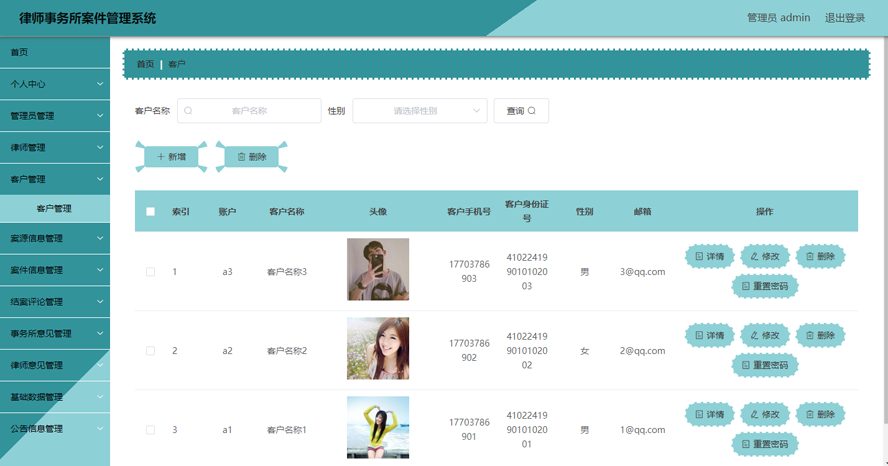
Task: Tick the checkbox for row a1
Action: (x=150, y=430)
